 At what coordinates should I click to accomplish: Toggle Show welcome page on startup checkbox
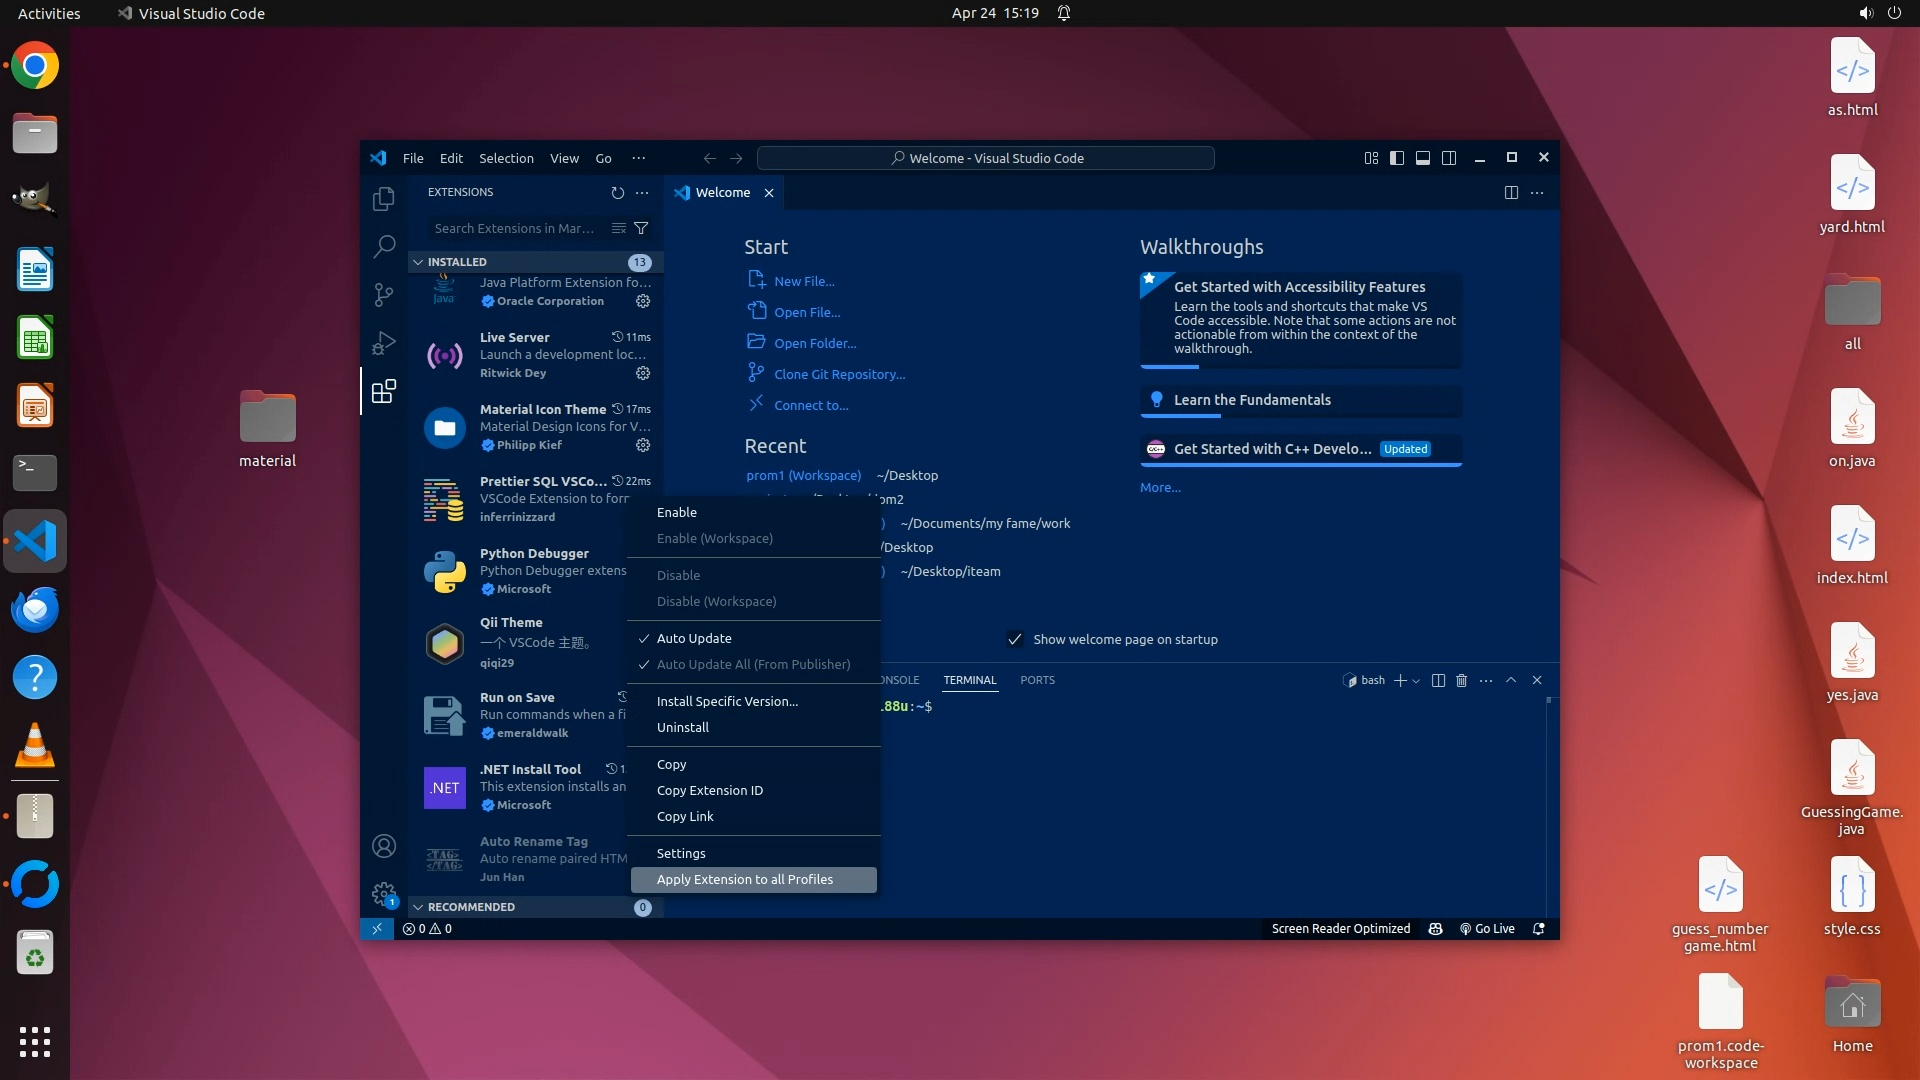(x=1015, y=639)
